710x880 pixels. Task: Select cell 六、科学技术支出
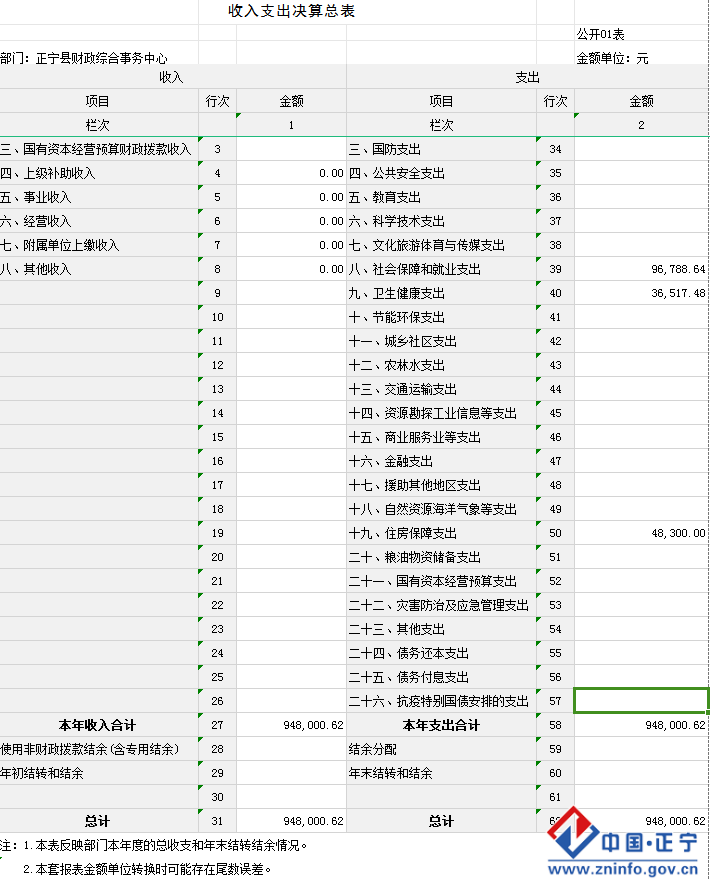point(442,221)
